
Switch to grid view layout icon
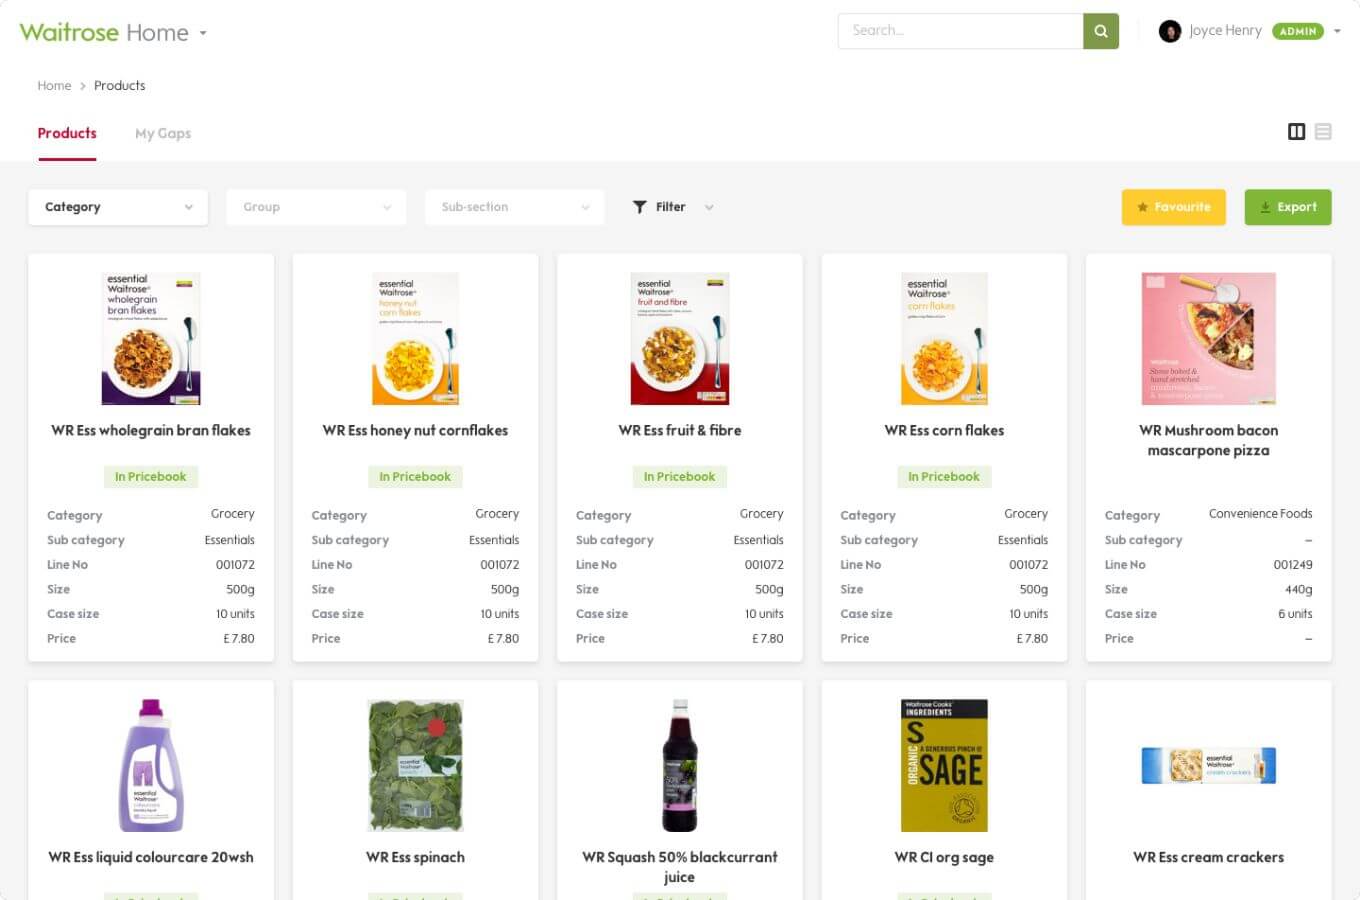coord(1296,132)
